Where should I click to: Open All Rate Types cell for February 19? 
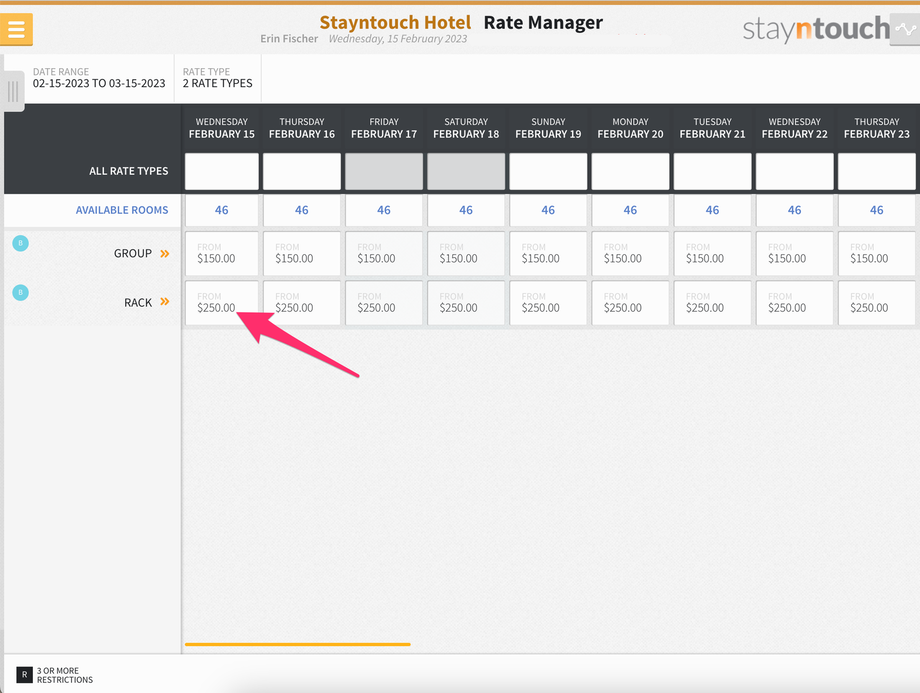[548, 171]
